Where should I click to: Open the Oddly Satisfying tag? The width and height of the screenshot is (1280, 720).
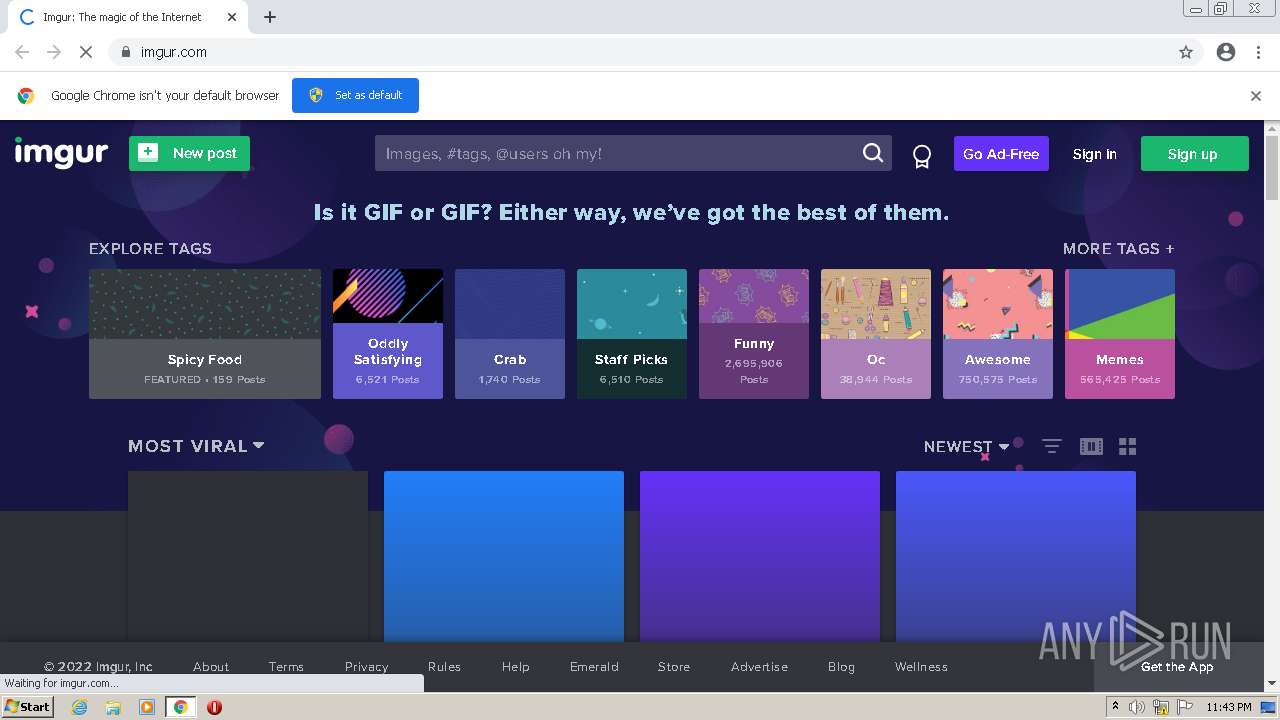coord(388,334)
